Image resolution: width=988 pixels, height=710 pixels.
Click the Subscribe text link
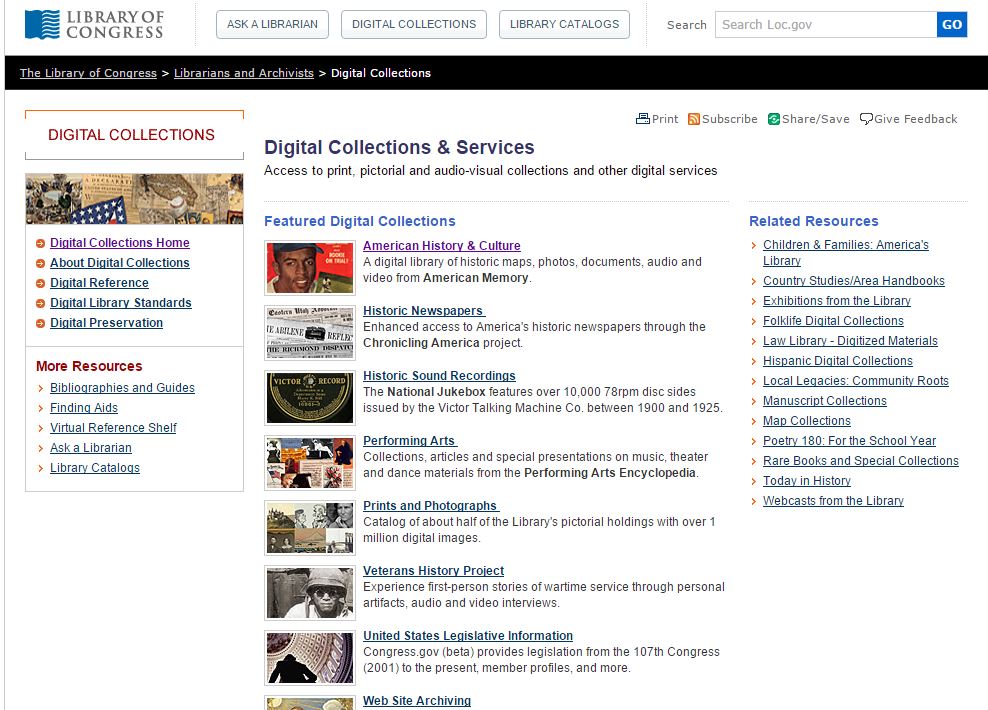click(730, 119)
